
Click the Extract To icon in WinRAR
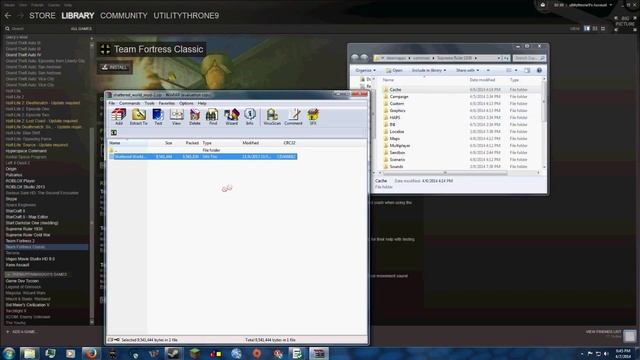(x=139, y=117)
